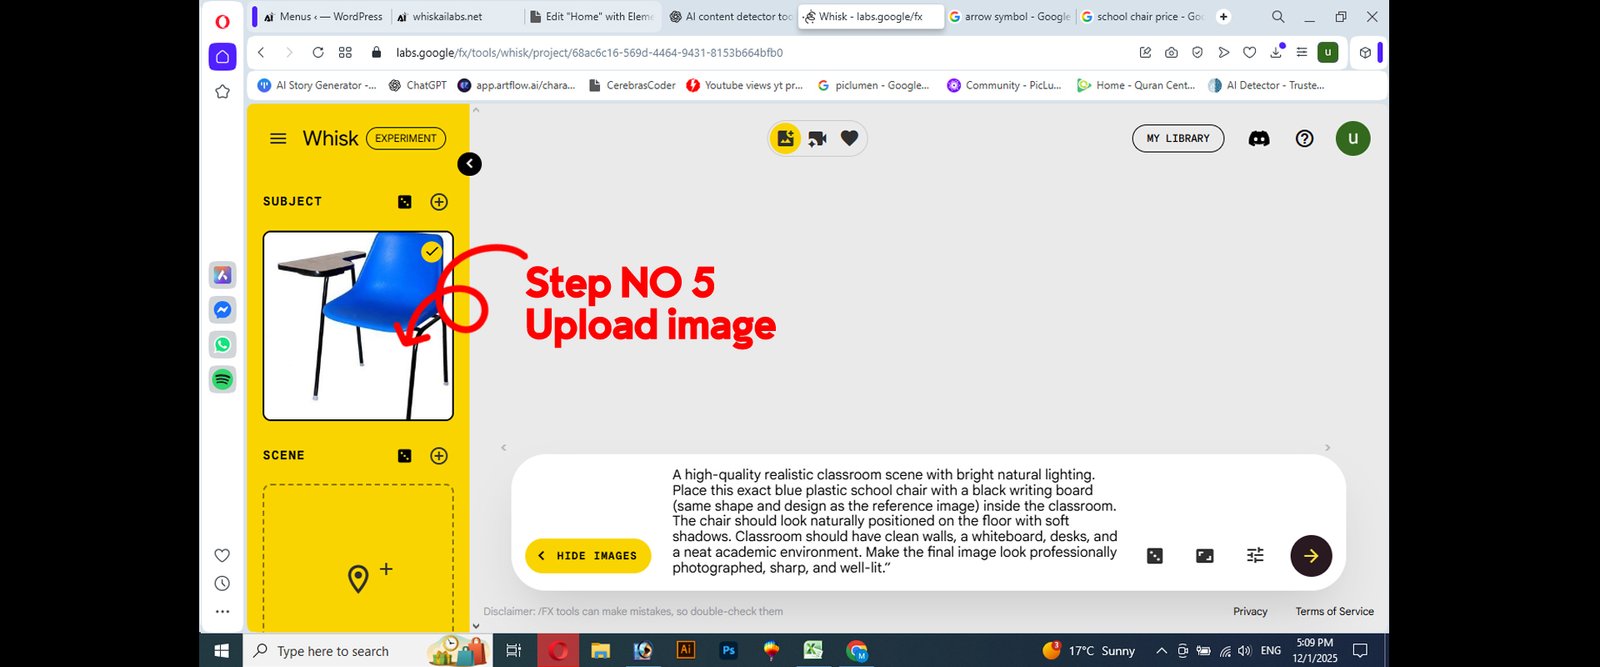This screenshot has width=1600, height=667.
Task: Click the aspect ratio icon in prompt bar
Action: pos(1205,556)
